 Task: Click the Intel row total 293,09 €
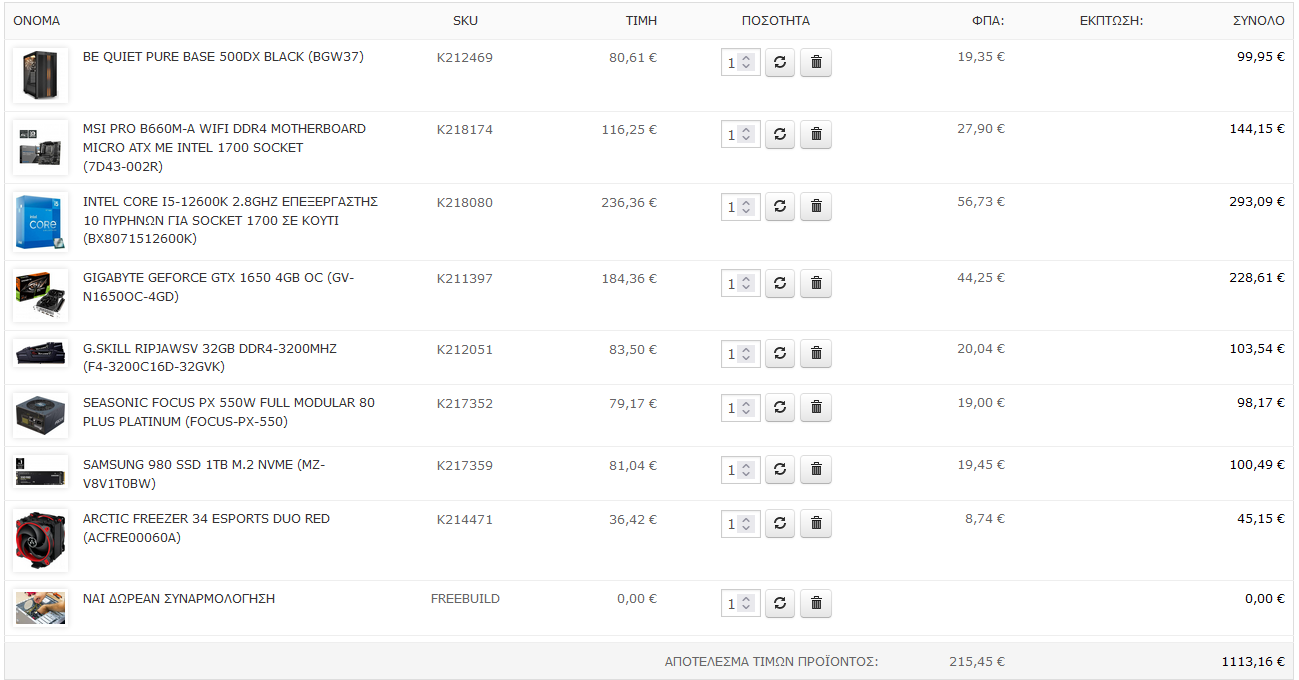(x=1257, y=201)
